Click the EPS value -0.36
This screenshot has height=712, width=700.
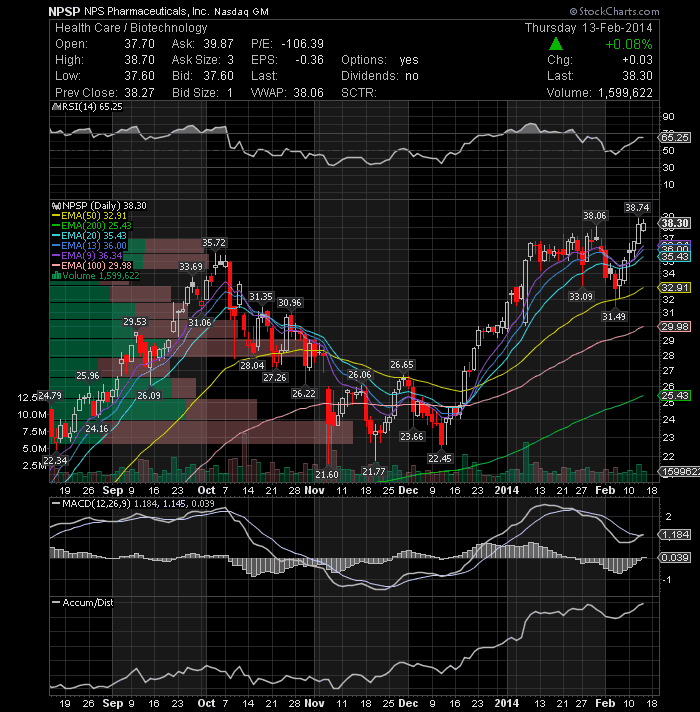click(x=309, y=60)
